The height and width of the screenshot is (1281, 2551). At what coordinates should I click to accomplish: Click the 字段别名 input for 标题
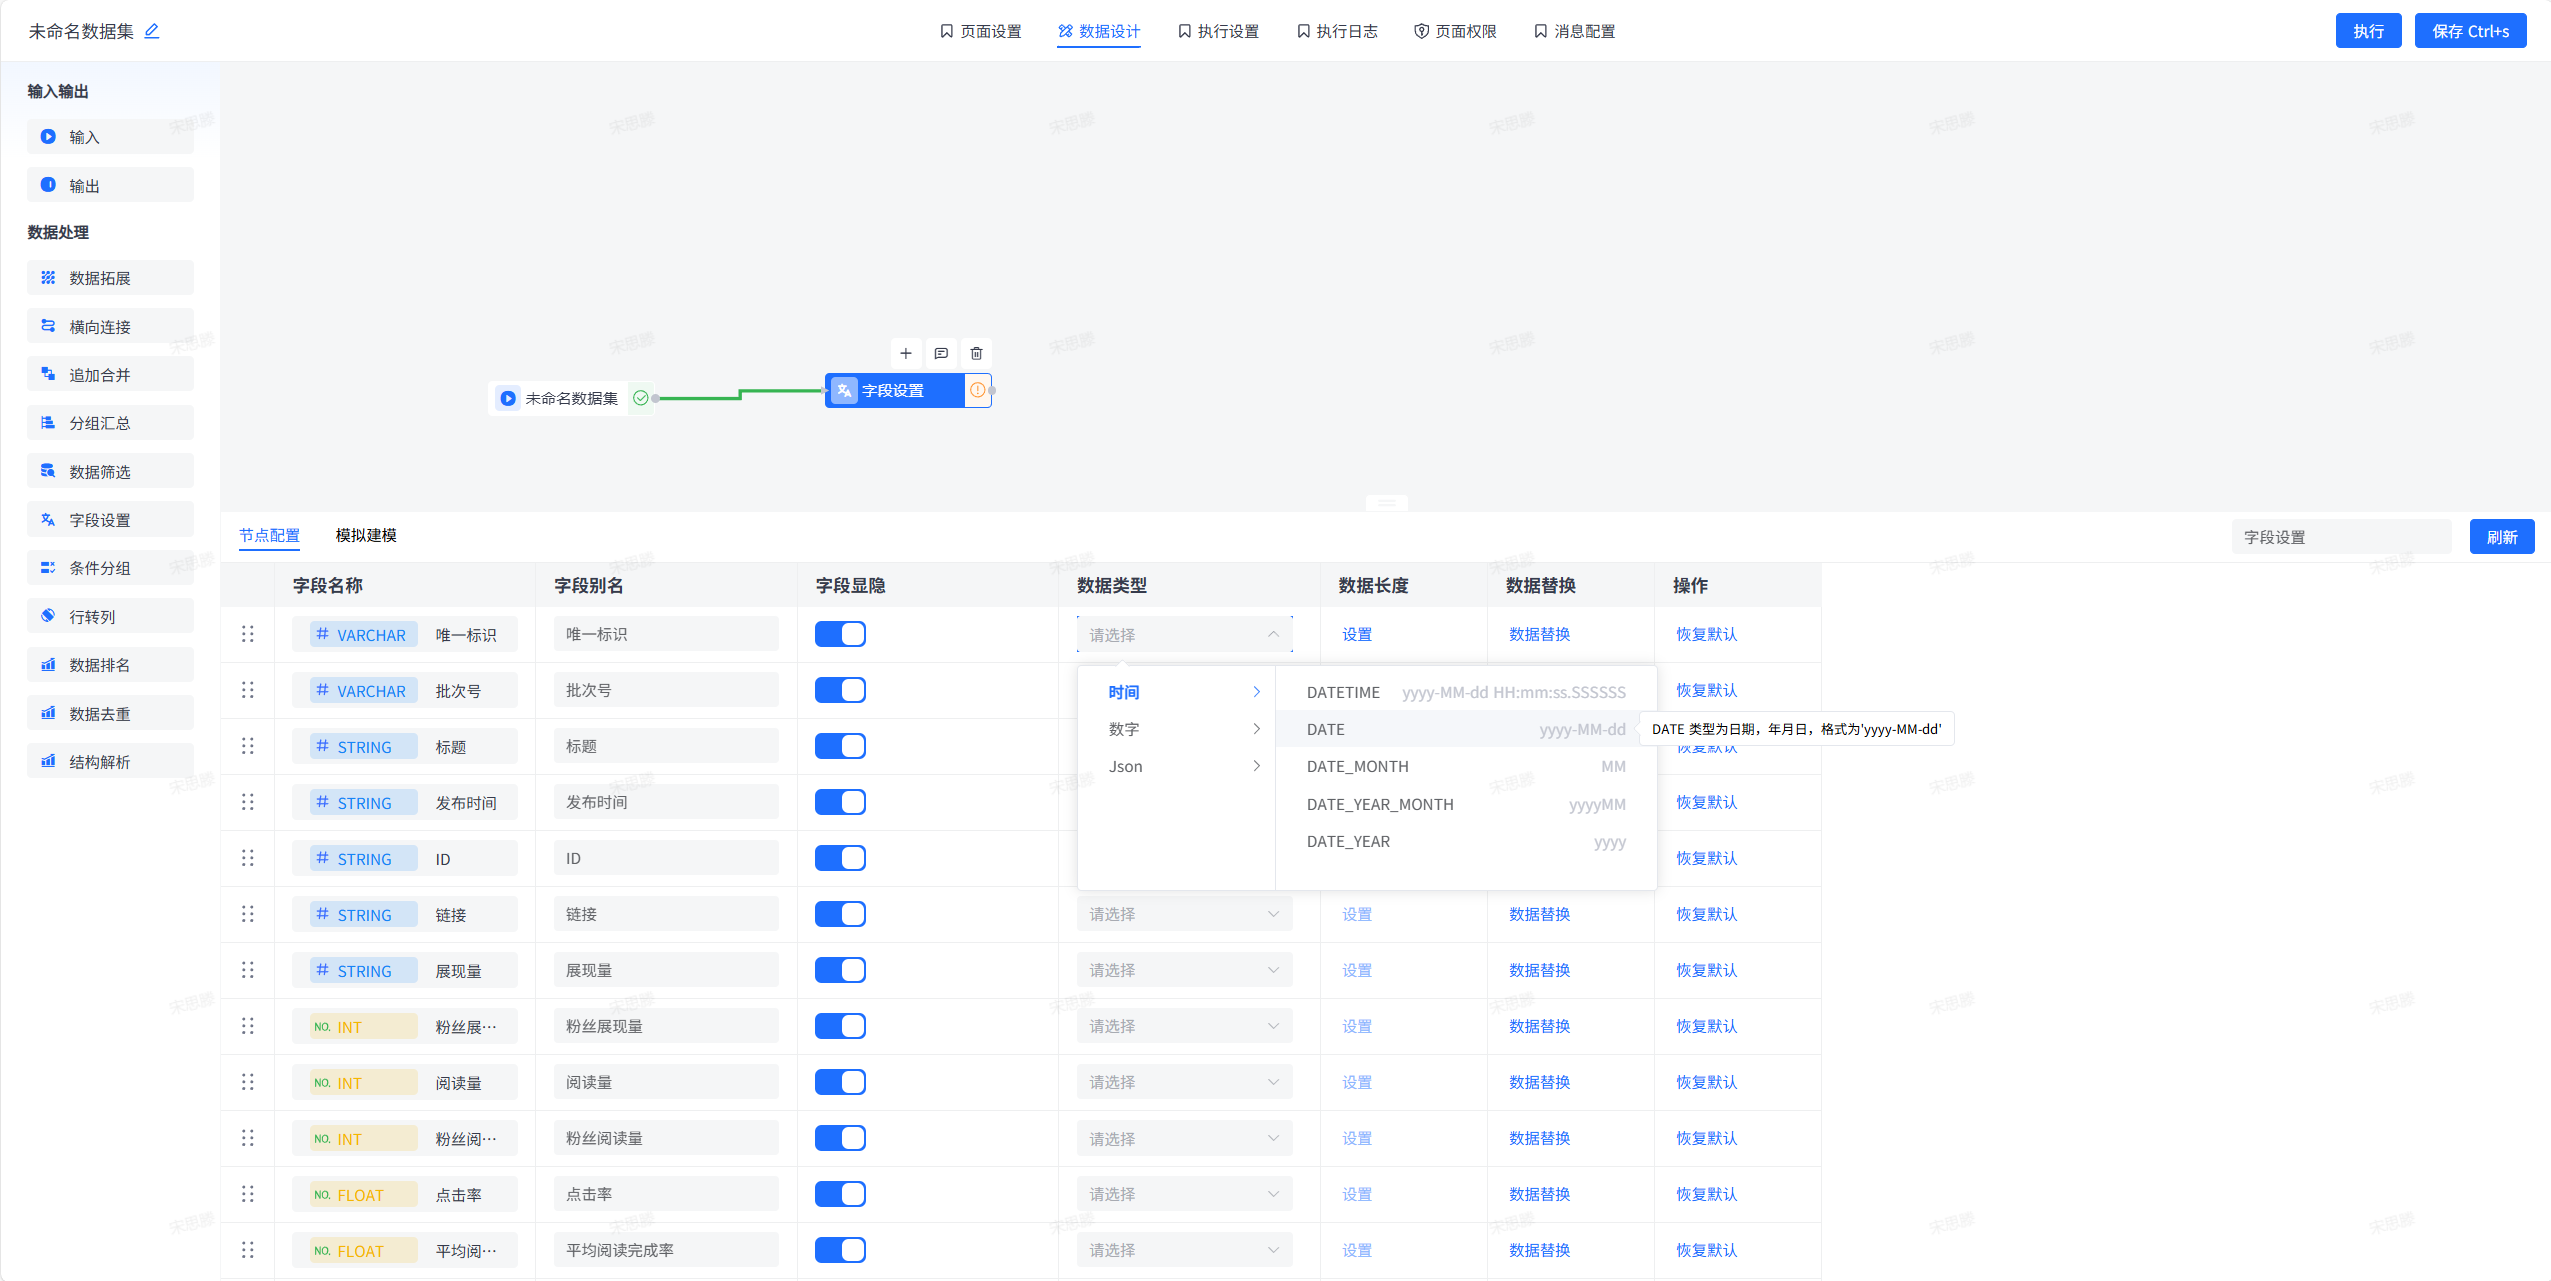tap(665, 746)
